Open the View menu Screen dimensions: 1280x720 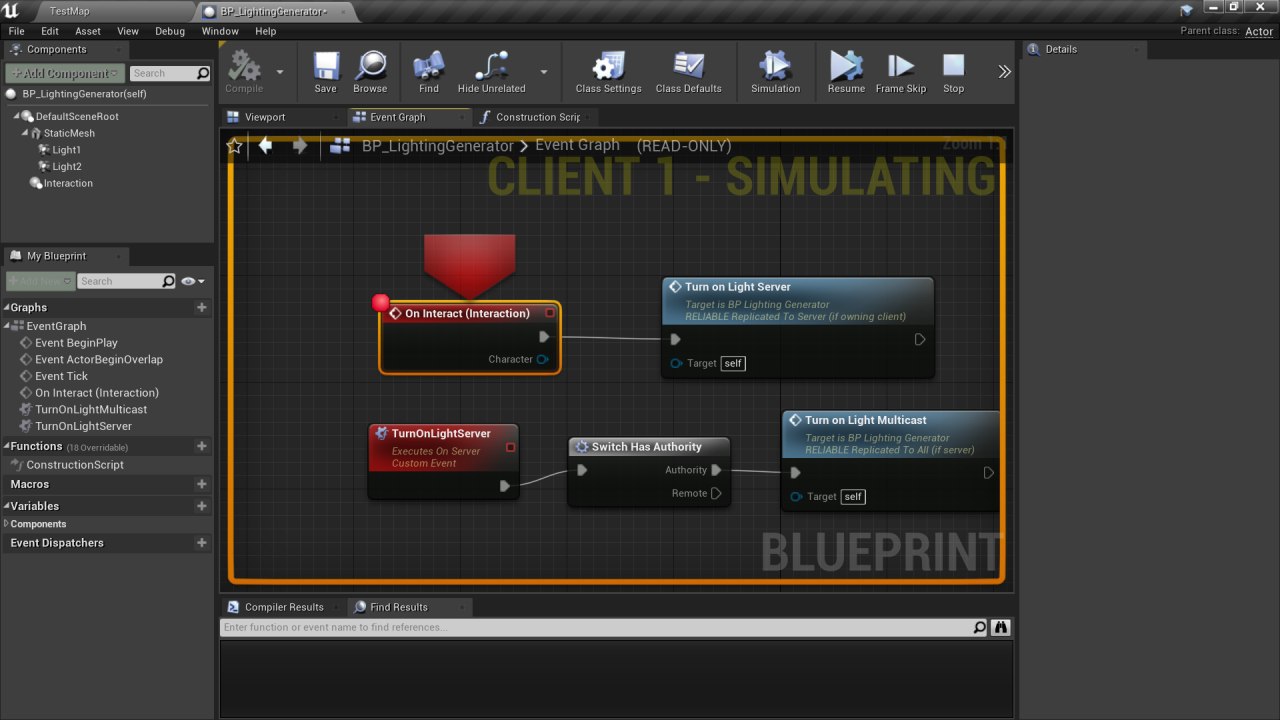point(128,31)
